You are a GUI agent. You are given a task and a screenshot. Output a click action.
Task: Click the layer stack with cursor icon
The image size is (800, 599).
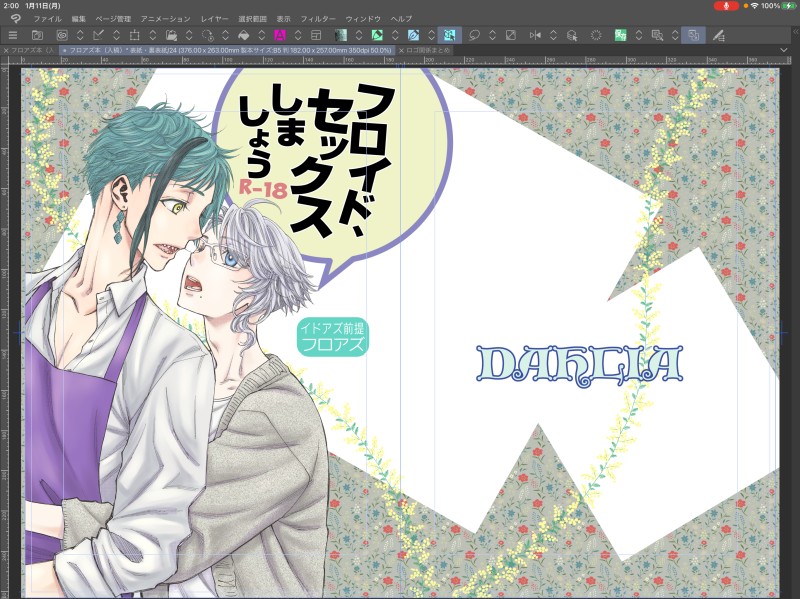[572, 35]
